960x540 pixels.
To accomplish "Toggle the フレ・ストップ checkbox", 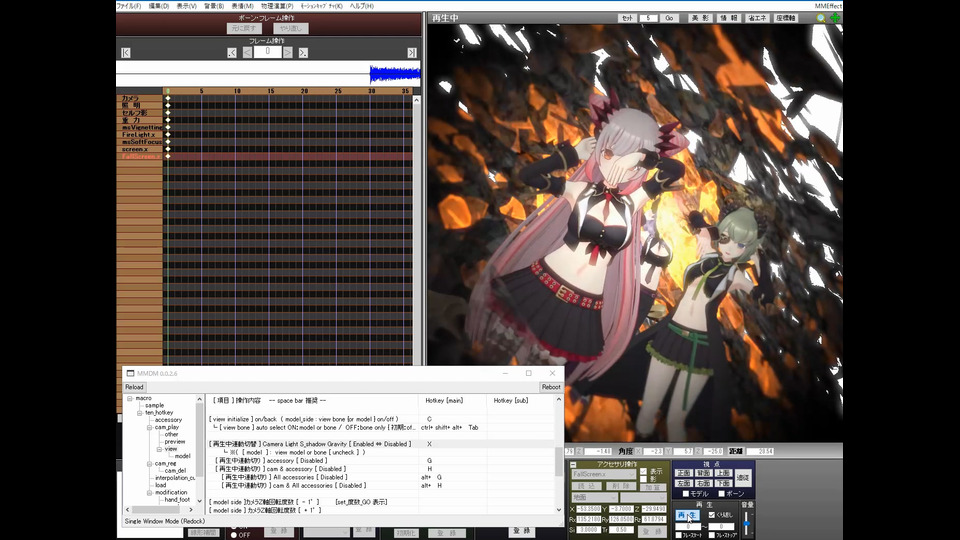I will 711,535.
